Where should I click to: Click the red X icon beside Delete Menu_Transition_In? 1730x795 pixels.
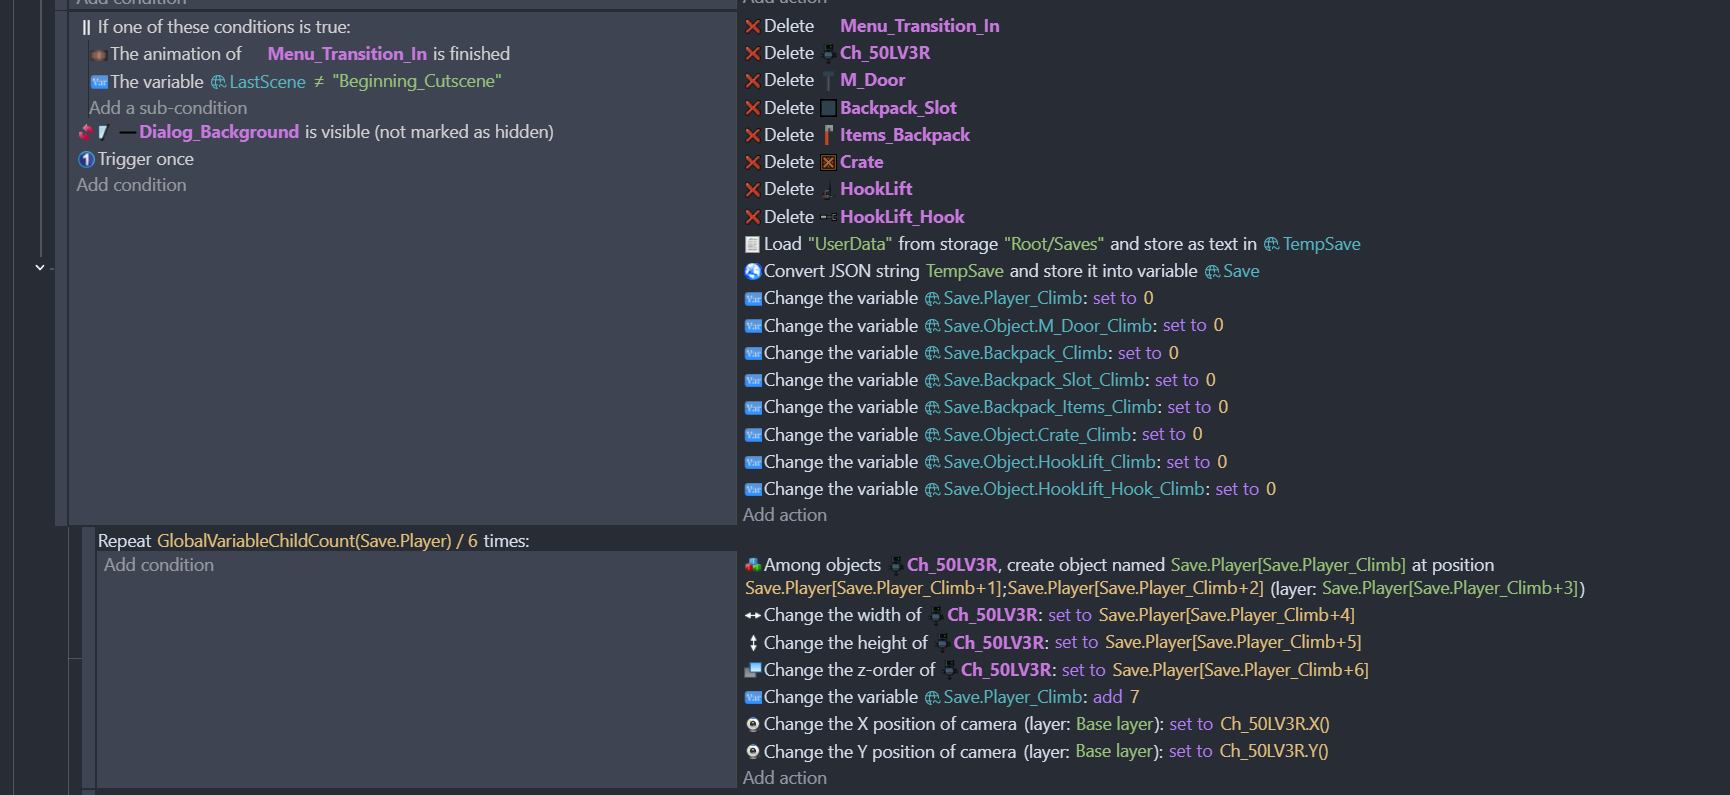click(753, 27)
